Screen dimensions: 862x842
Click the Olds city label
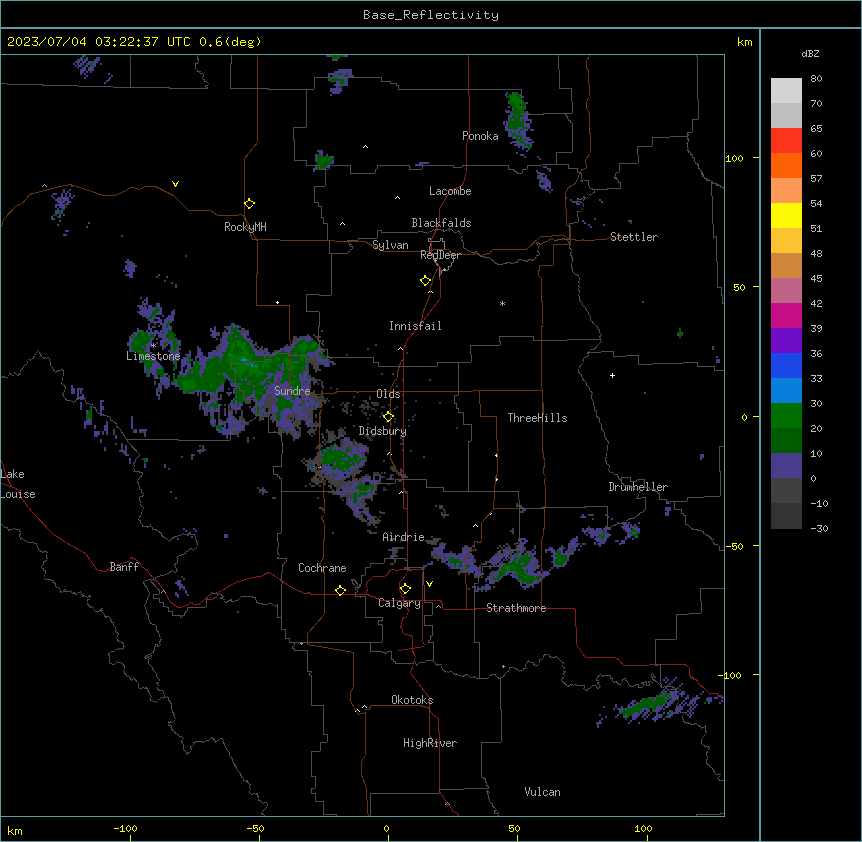click(x=388, y=394)
